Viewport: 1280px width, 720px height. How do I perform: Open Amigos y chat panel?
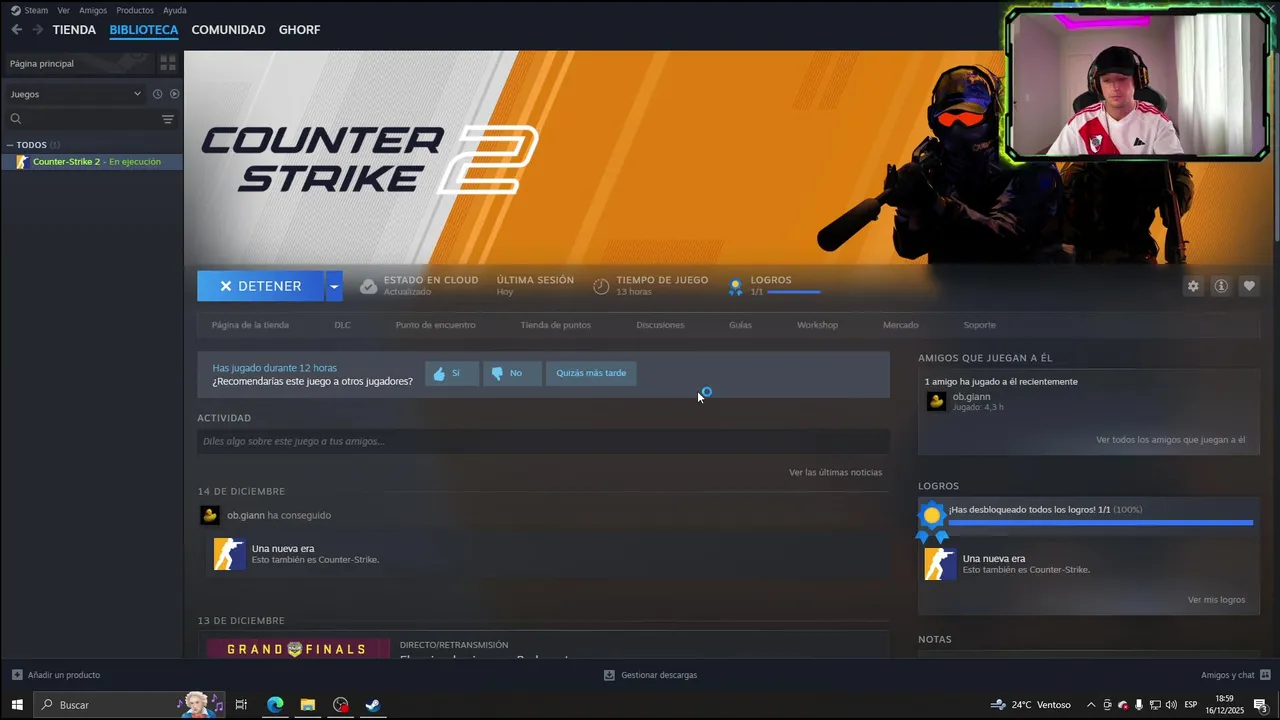coord(1236,675)
